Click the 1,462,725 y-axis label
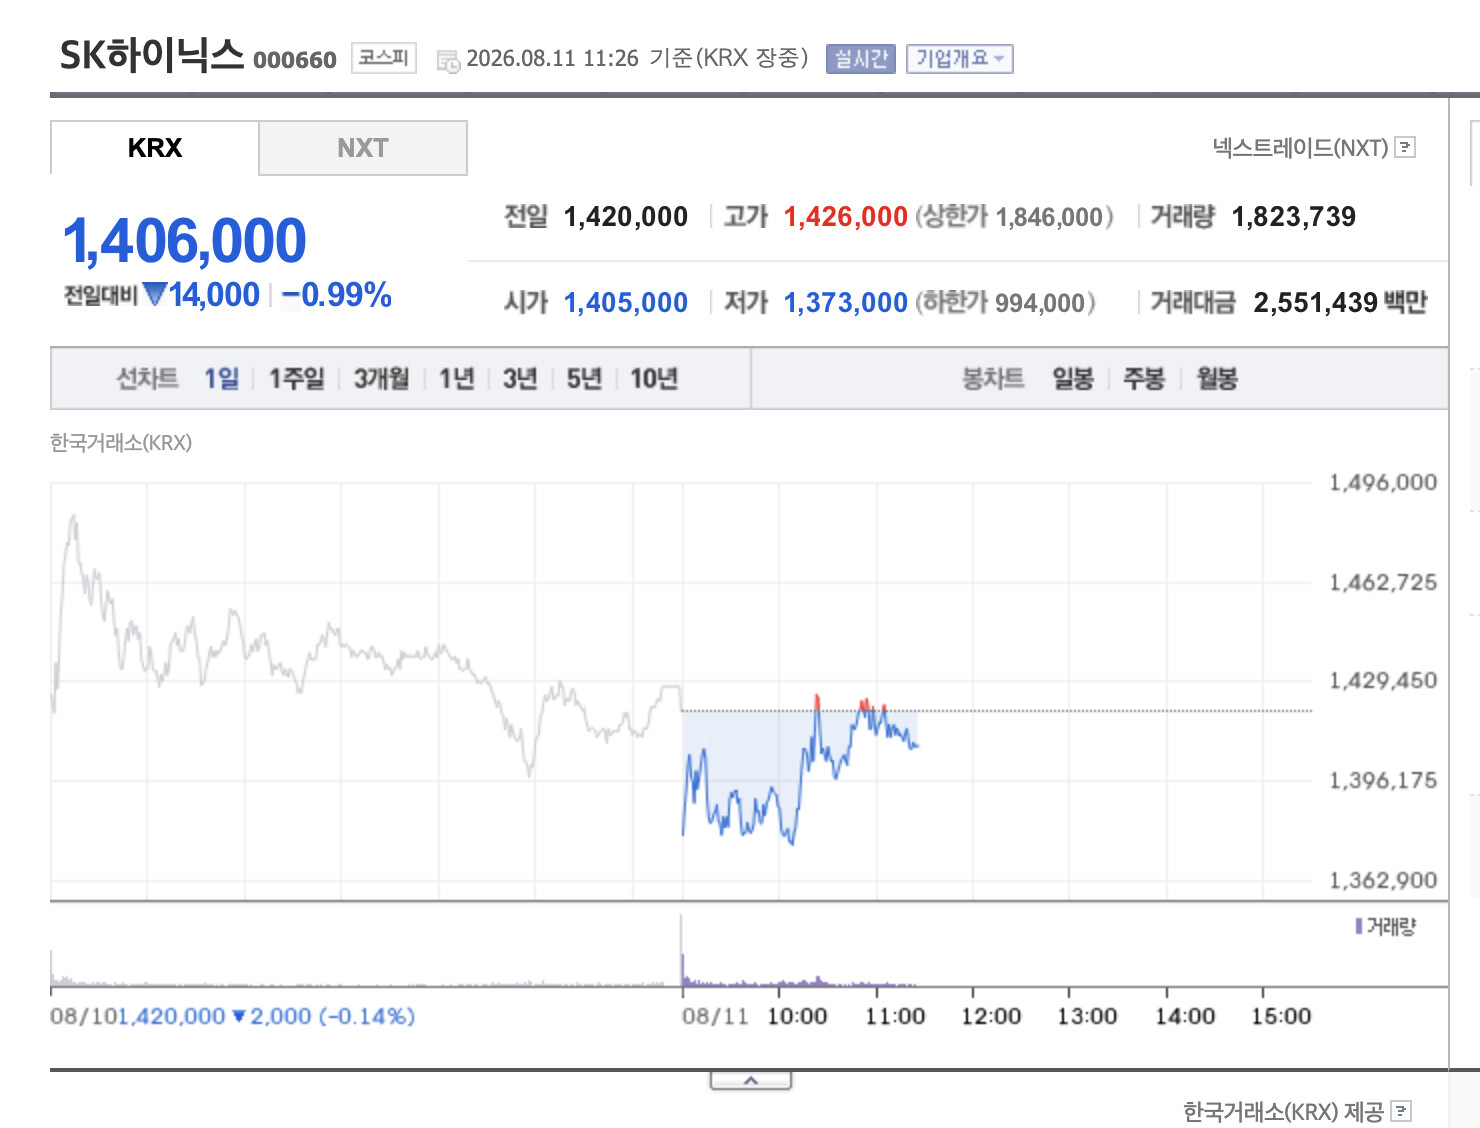The image size is (1480, 1128). 1383,583
